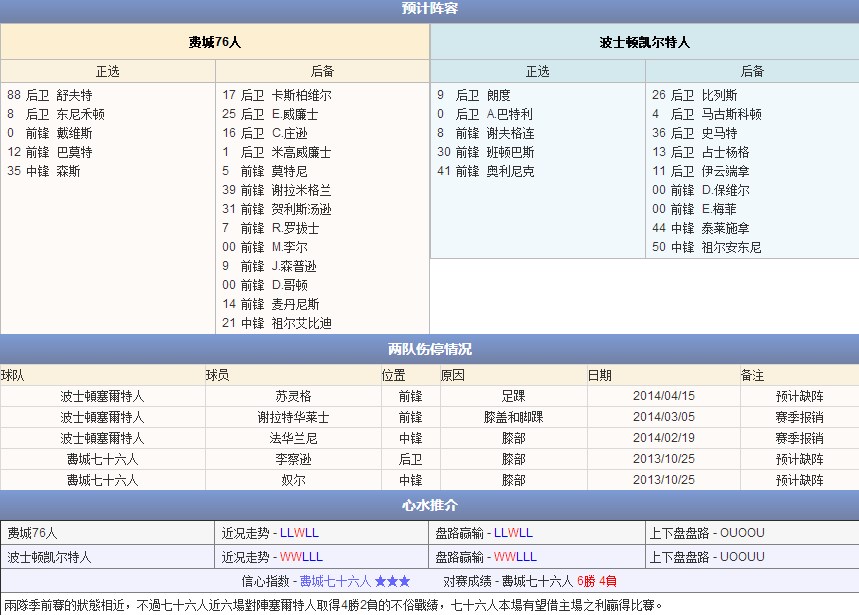This screenshot has height=615, width=859.
Task: Select the date '2014/02/19'
Action: point(663,438)
